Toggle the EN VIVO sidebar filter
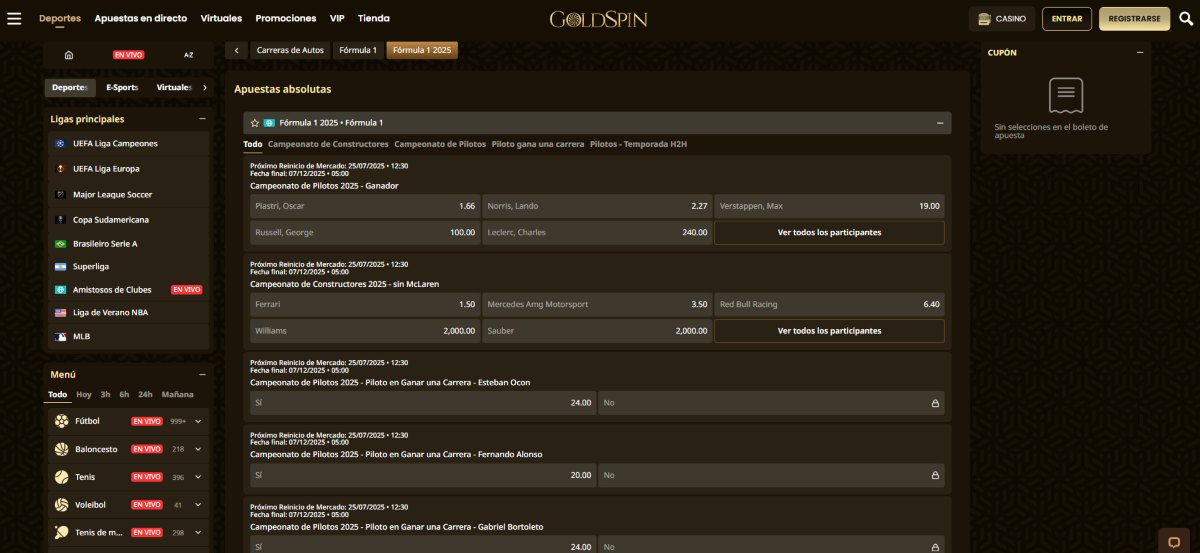Screen dimensions: 1200x553 (128, 55)
